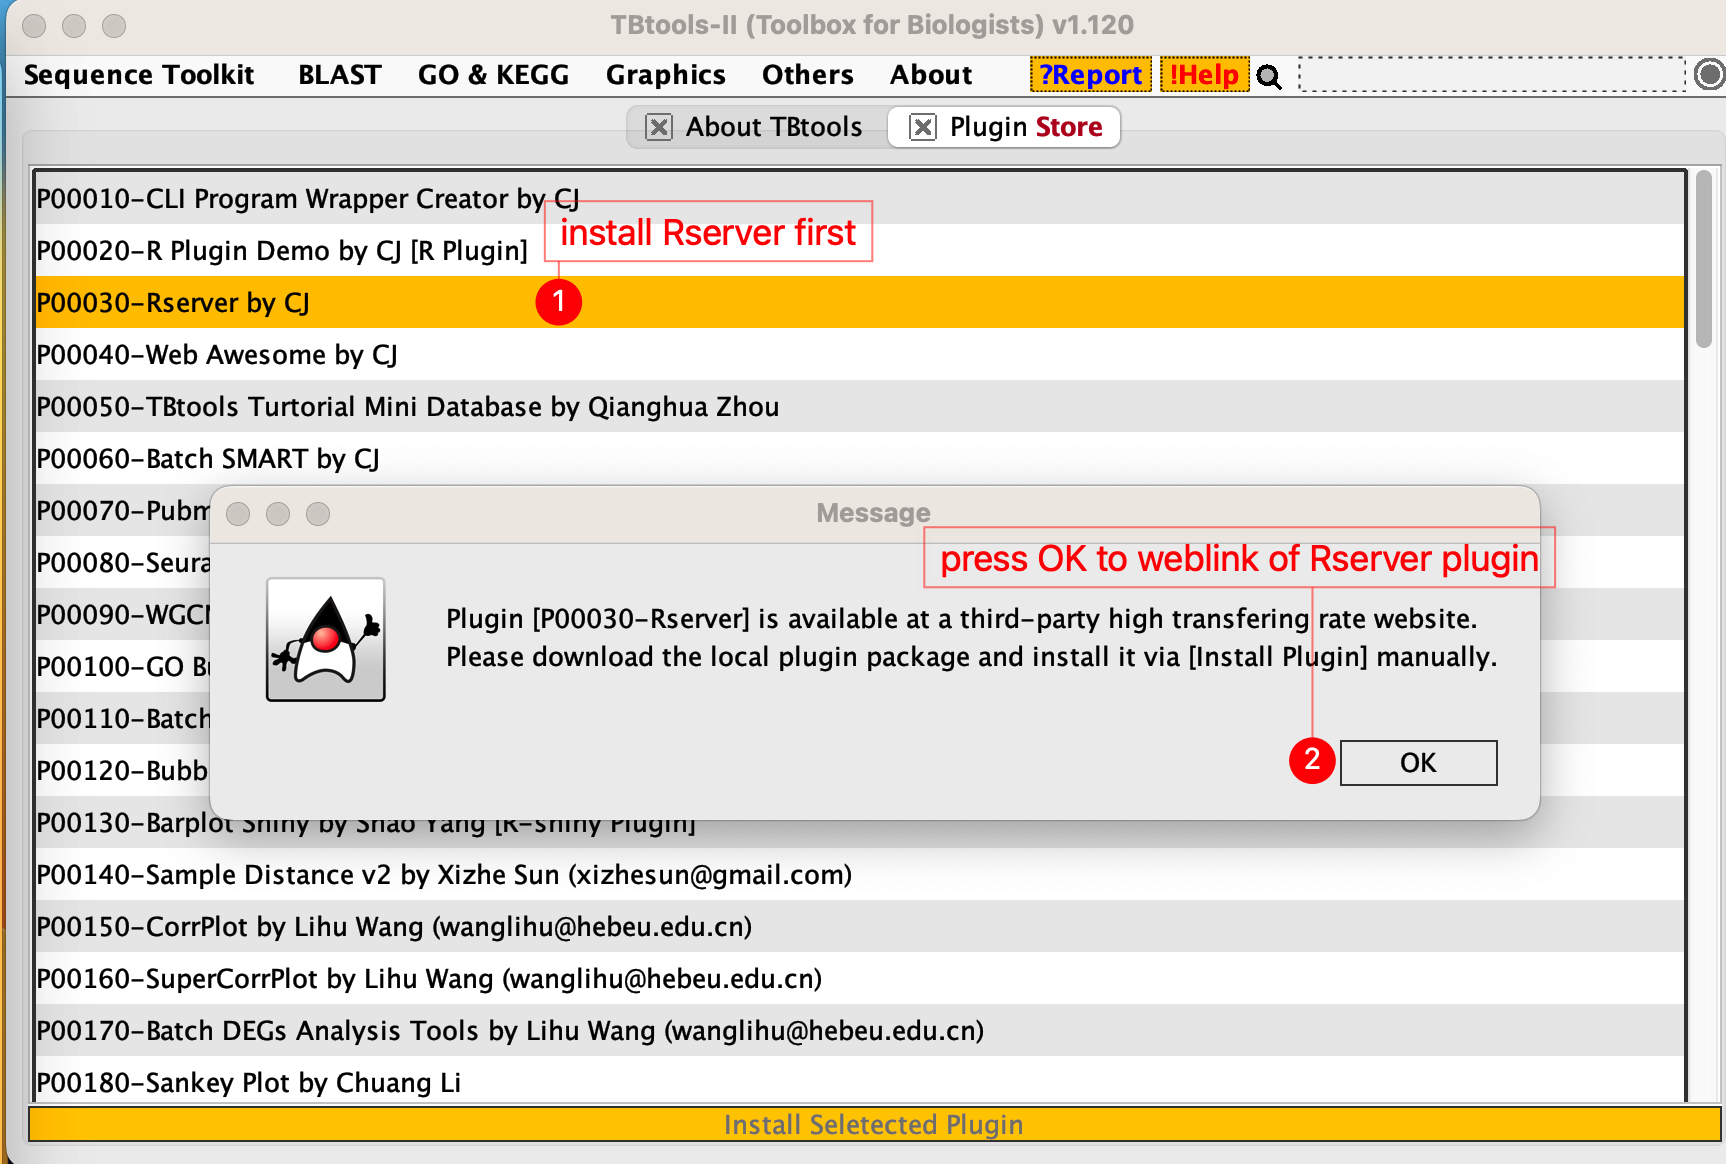Close the About TBtools tab
1726x1164 pixels.
(659, 127)
